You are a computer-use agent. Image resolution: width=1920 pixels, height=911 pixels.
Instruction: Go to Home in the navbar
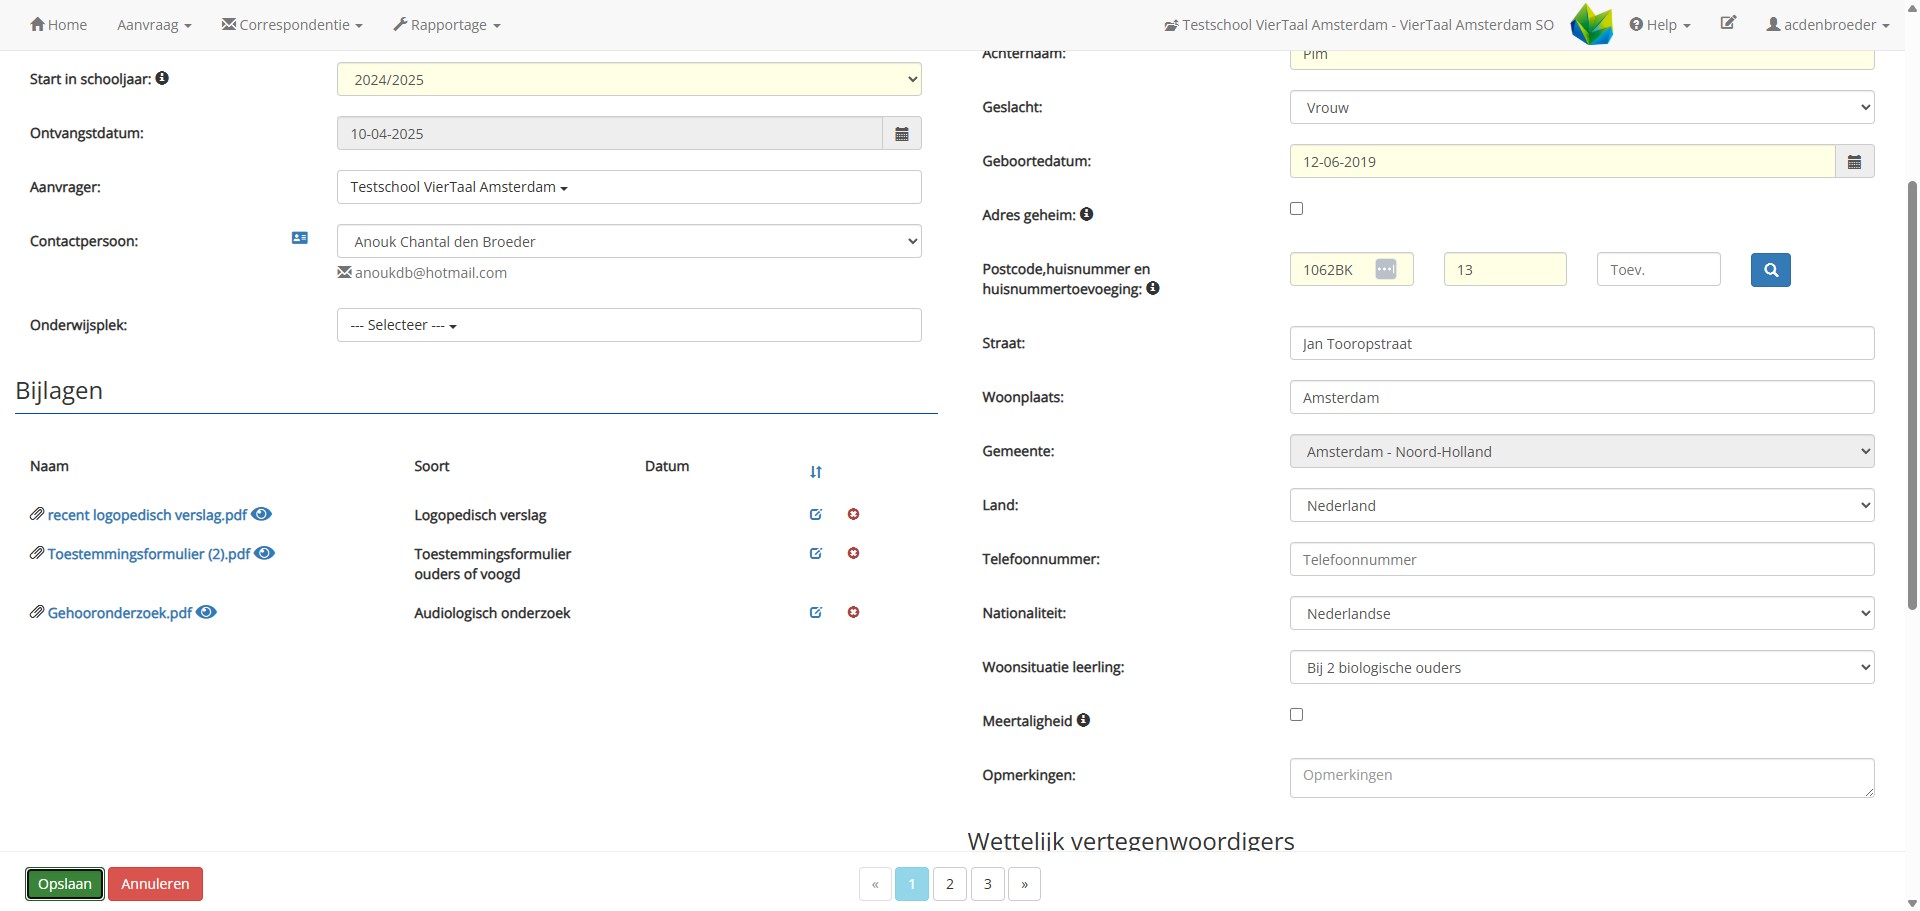click(x=59, y=25)
